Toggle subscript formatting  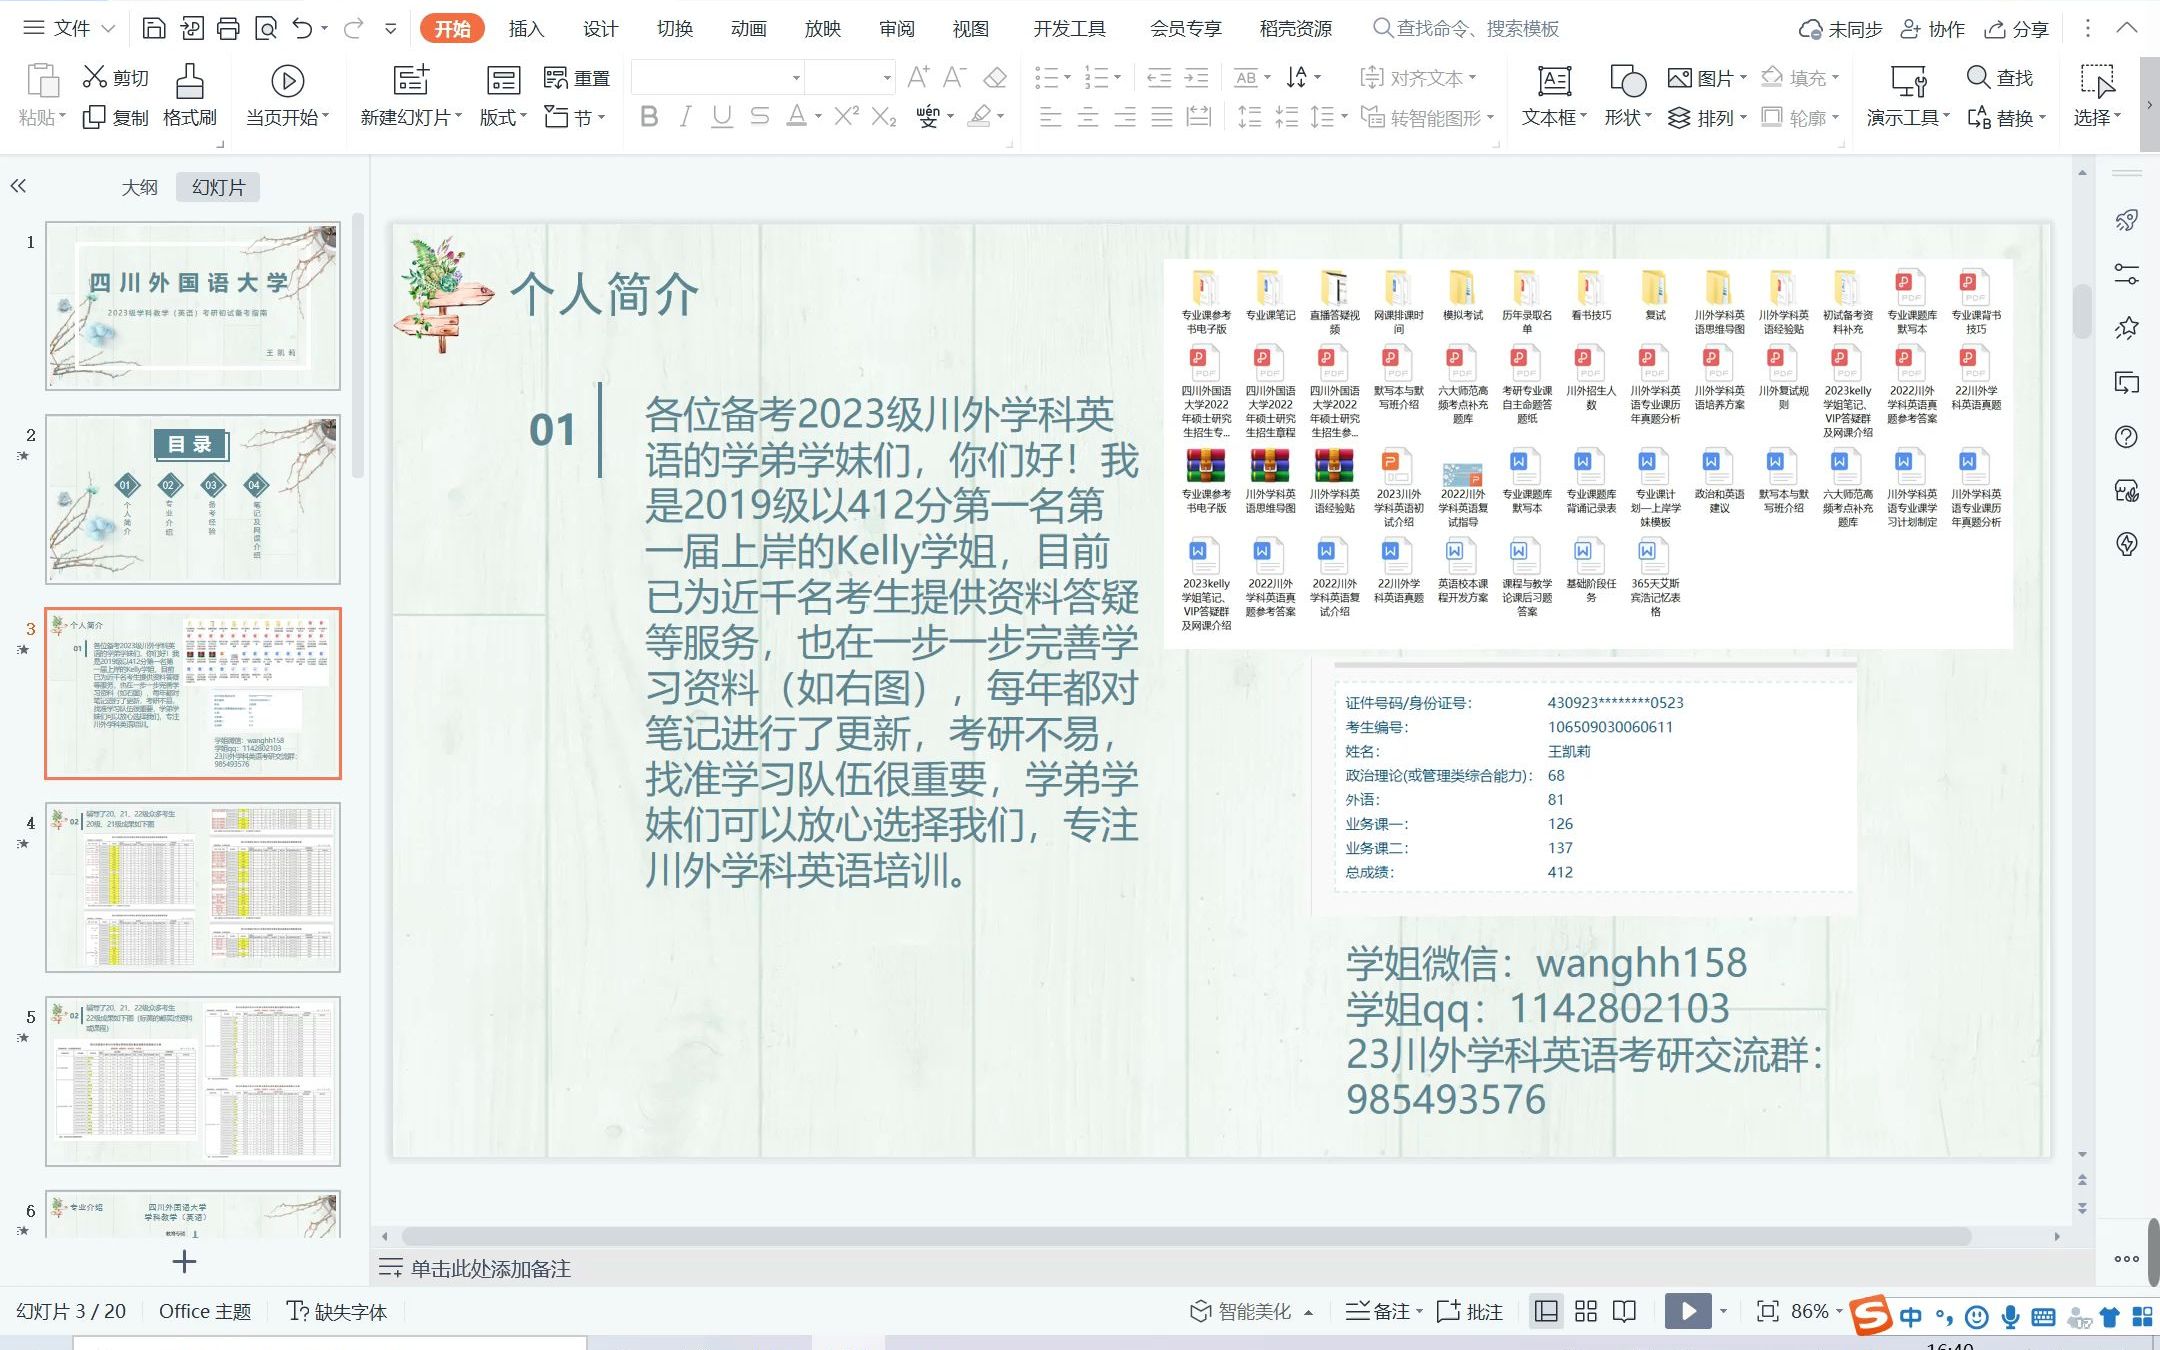click(x=884, y=117)
